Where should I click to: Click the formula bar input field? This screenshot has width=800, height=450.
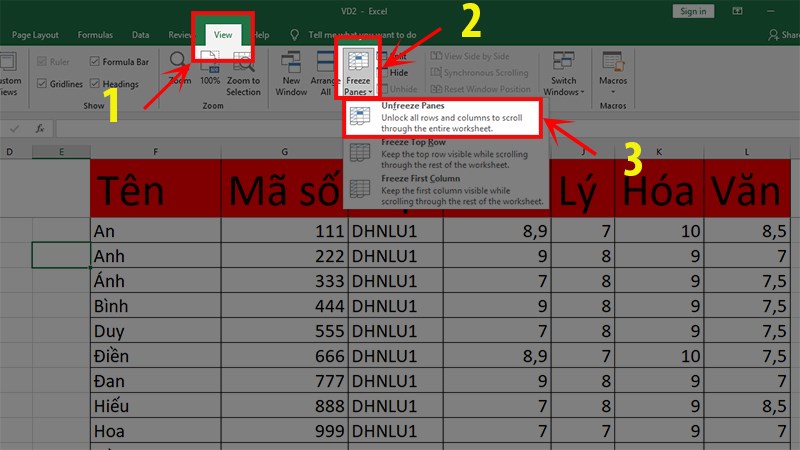click(x=428, y=129)
